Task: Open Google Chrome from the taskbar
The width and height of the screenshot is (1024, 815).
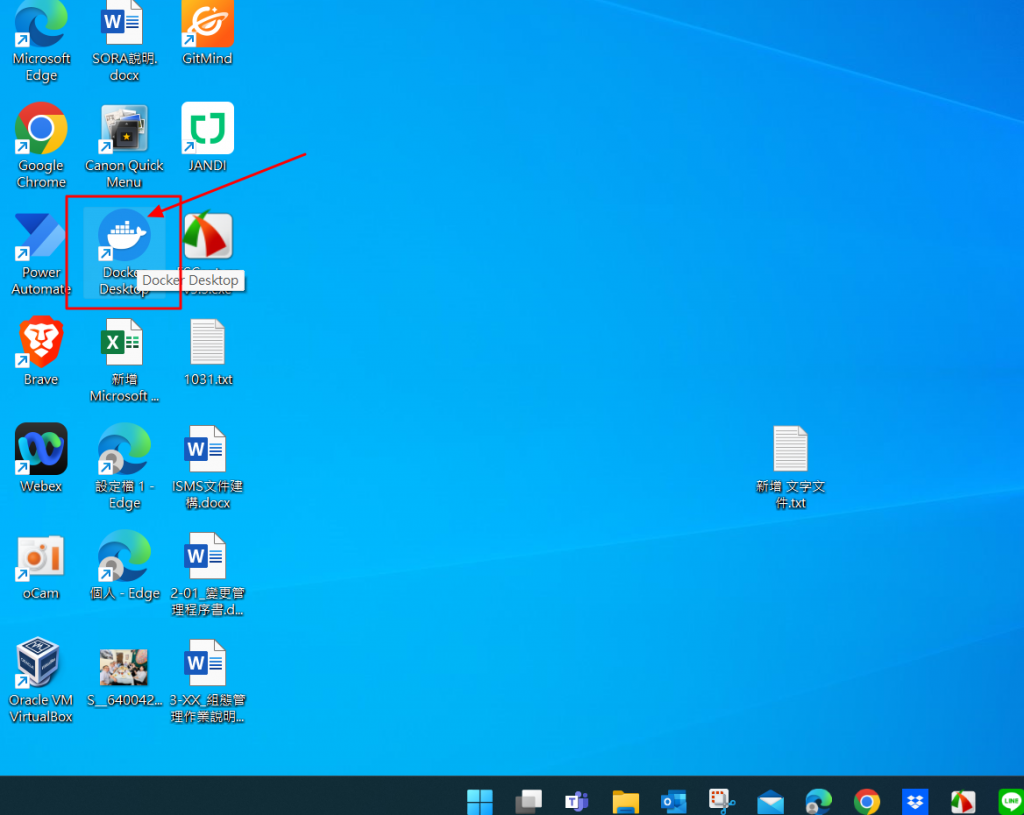Action: click(x=867, y=802)
